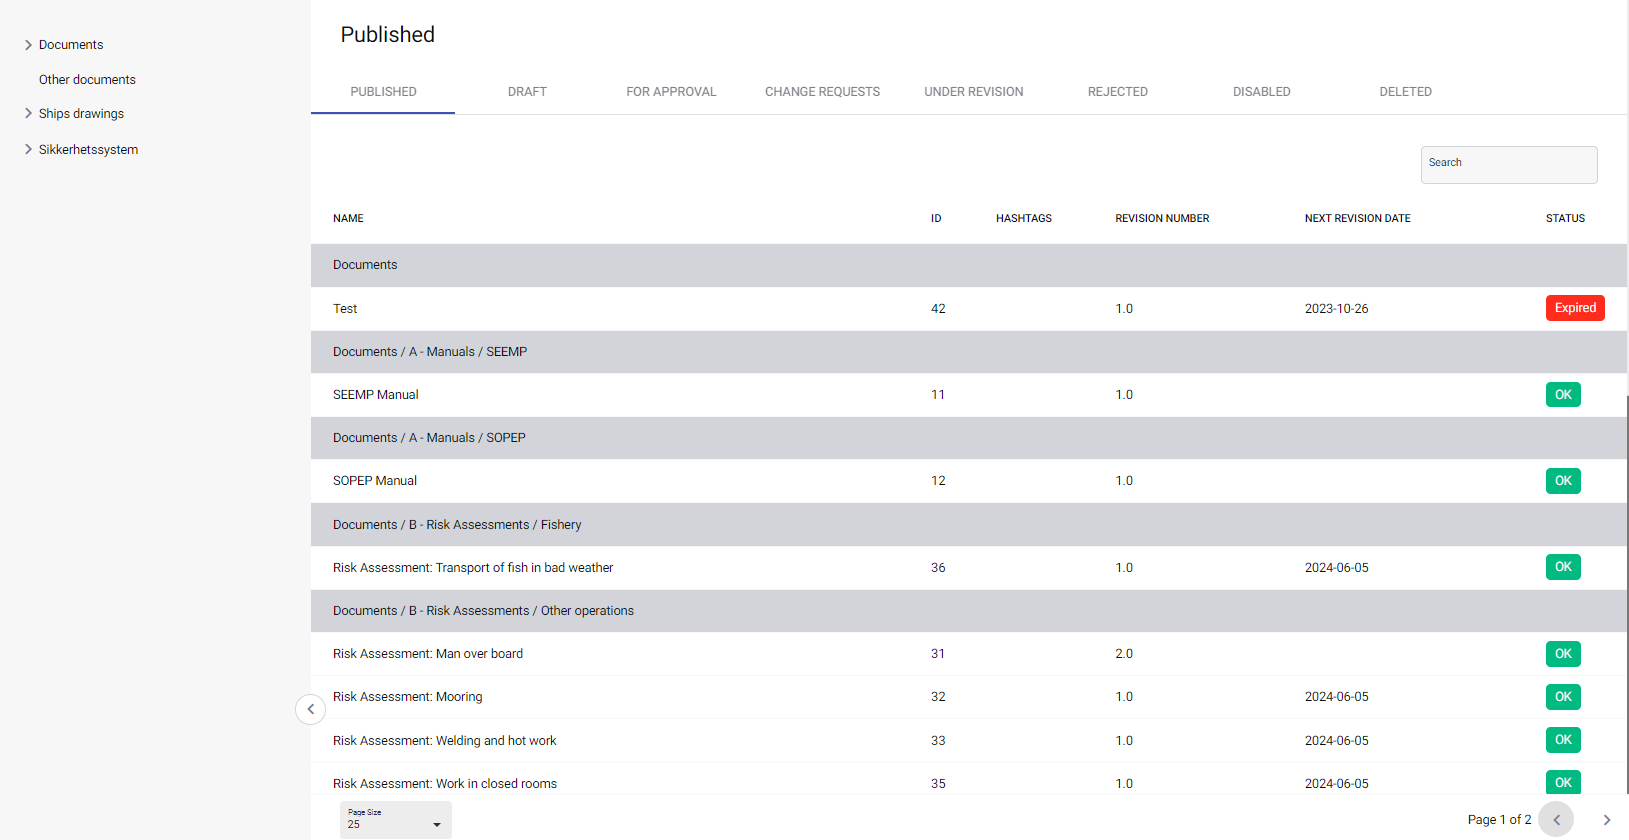The width and height of the screenshot is (1629, 840).
Task: Click ID 42 in Test row
Action: coord(938,309)
